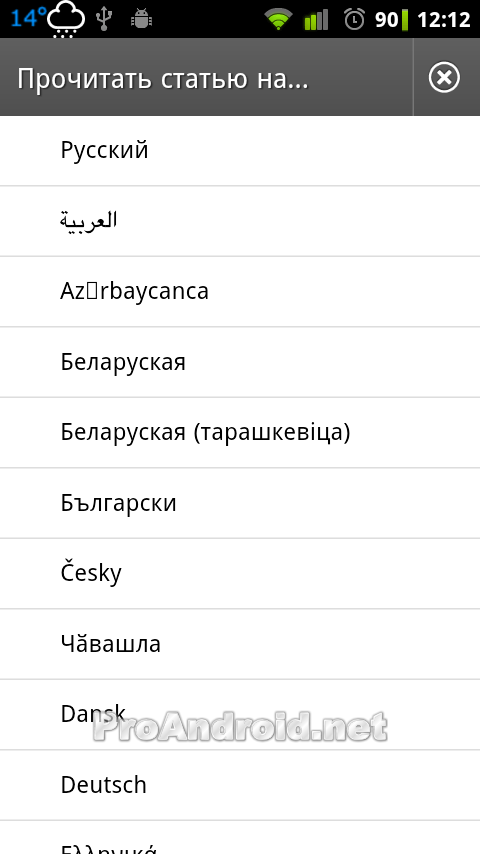Viewport: 480px width, 854px height.
Task: Close the language selection dialog
Action: pos(444,78)
